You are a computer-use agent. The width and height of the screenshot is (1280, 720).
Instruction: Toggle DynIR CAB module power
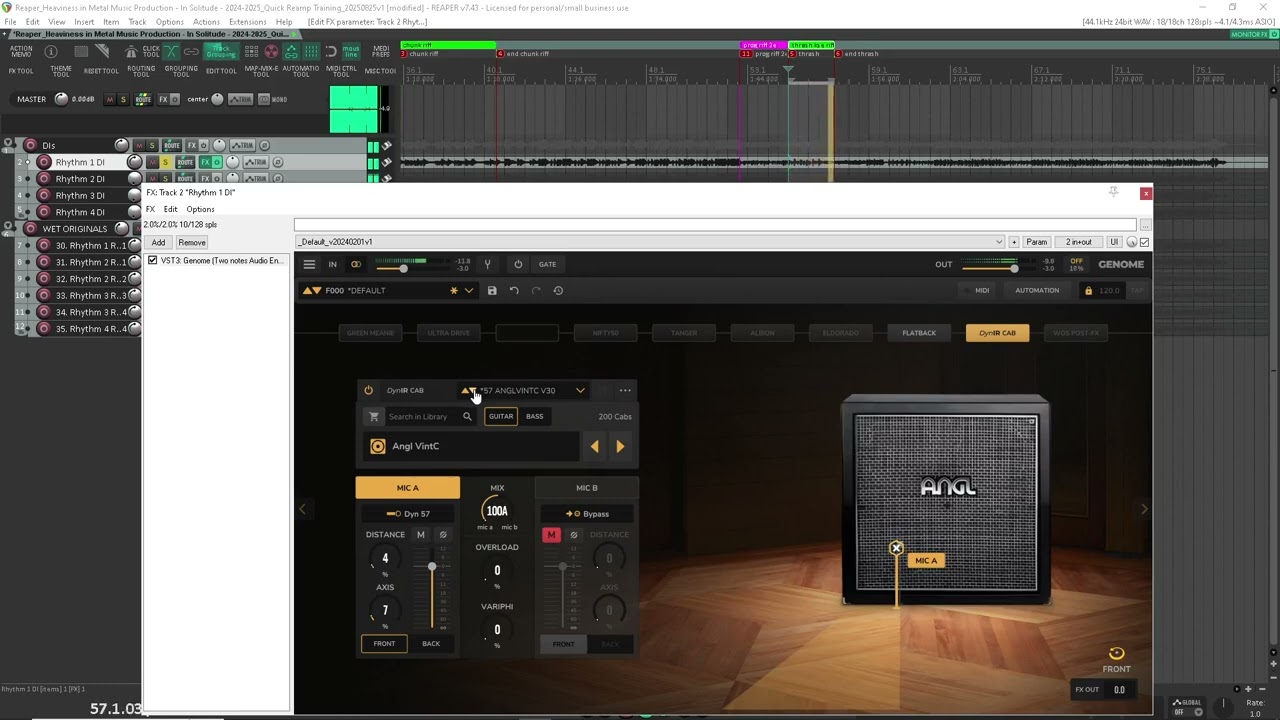(x=368, y=390)
